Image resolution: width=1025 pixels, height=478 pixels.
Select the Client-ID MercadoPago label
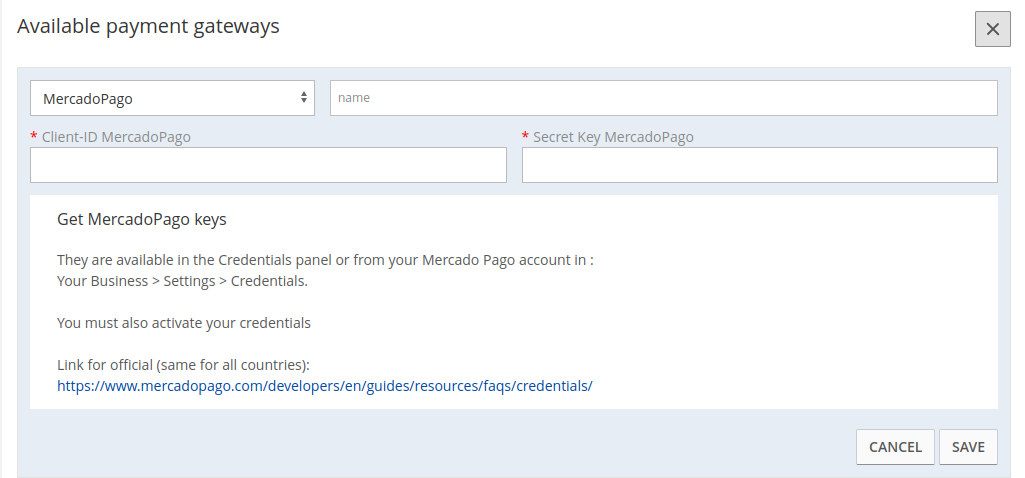(116, 137)
